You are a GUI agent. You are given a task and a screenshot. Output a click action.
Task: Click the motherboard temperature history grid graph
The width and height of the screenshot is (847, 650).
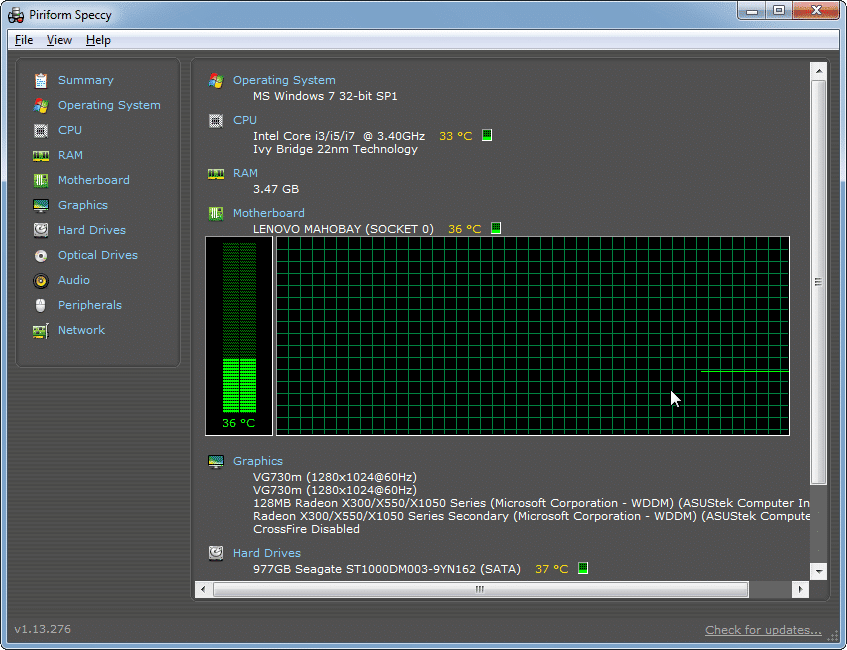coord(533,336)
